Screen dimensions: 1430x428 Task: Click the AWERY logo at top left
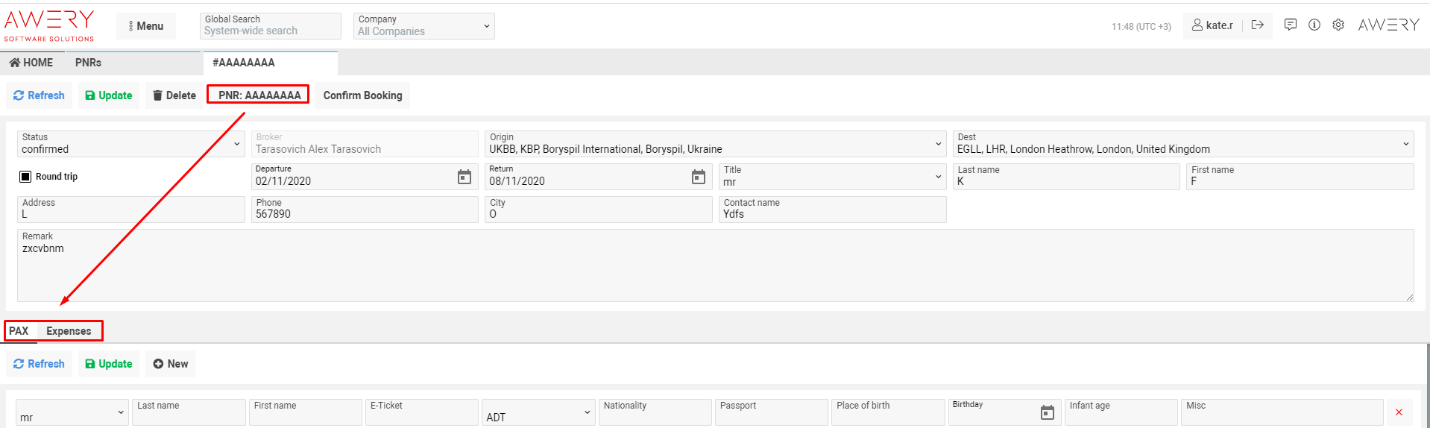[50, 25]
